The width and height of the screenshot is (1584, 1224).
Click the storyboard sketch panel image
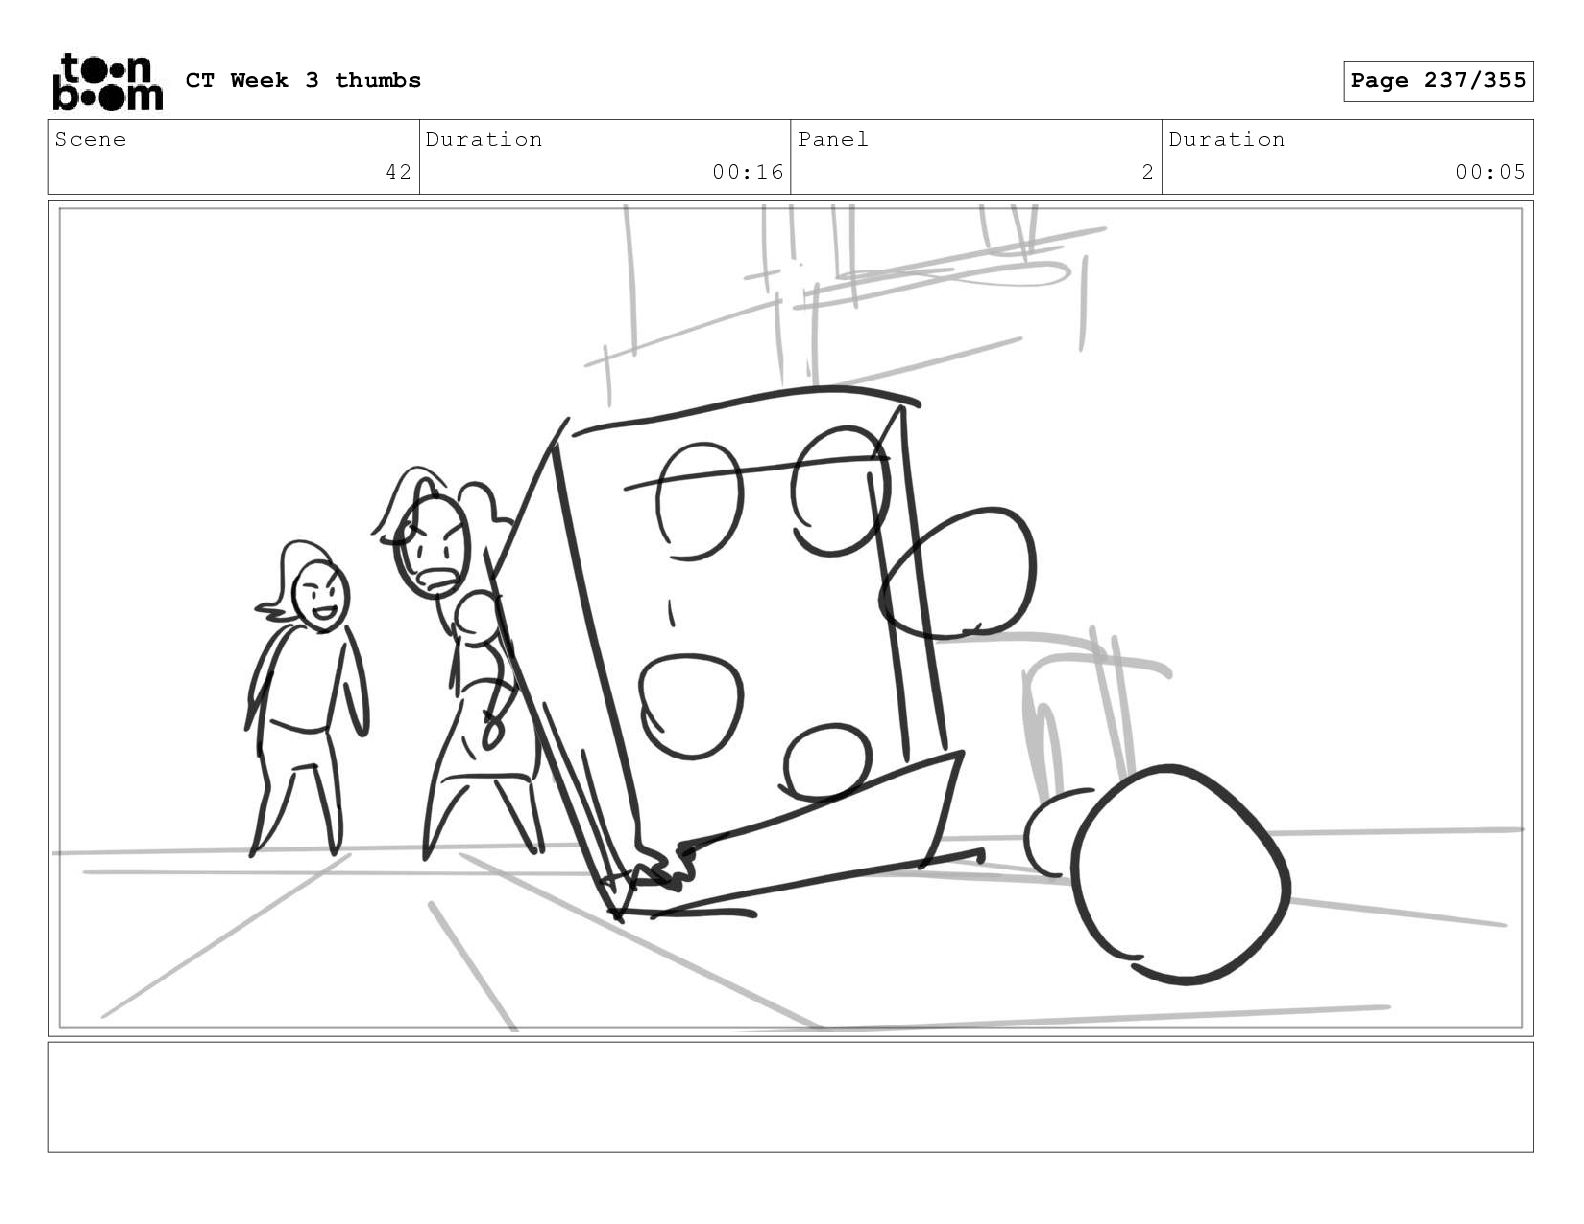point(790,618)
